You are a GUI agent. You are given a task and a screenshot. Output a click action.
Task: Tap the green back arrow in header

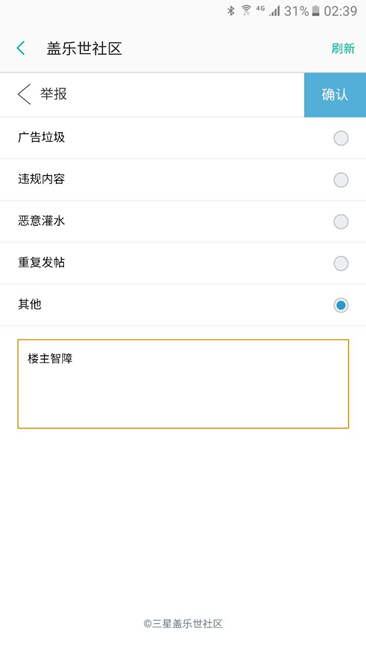(21, 48)
